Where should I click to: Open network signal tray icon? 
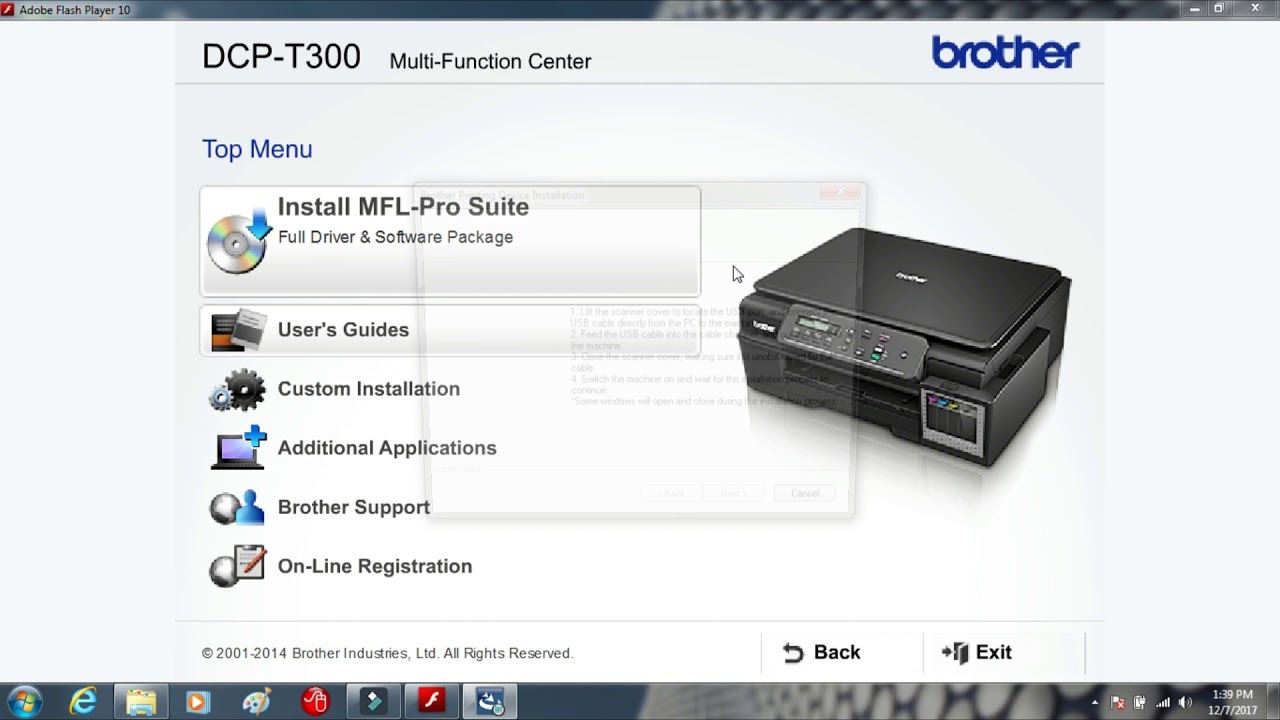pyautogui.click(x=1163, y=703)
